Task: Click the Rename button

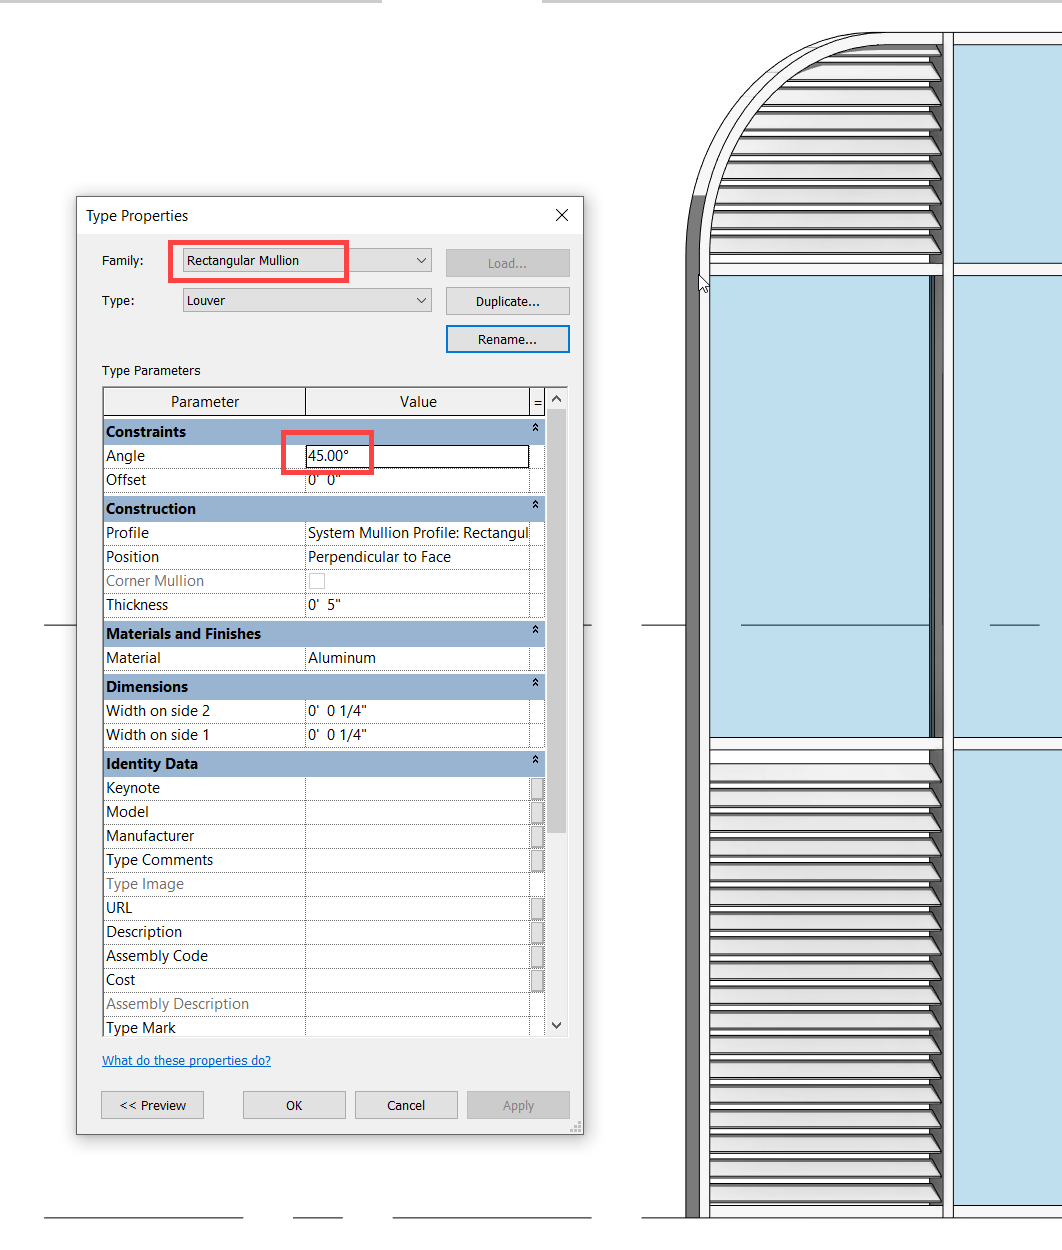Action: click(507, 339)
